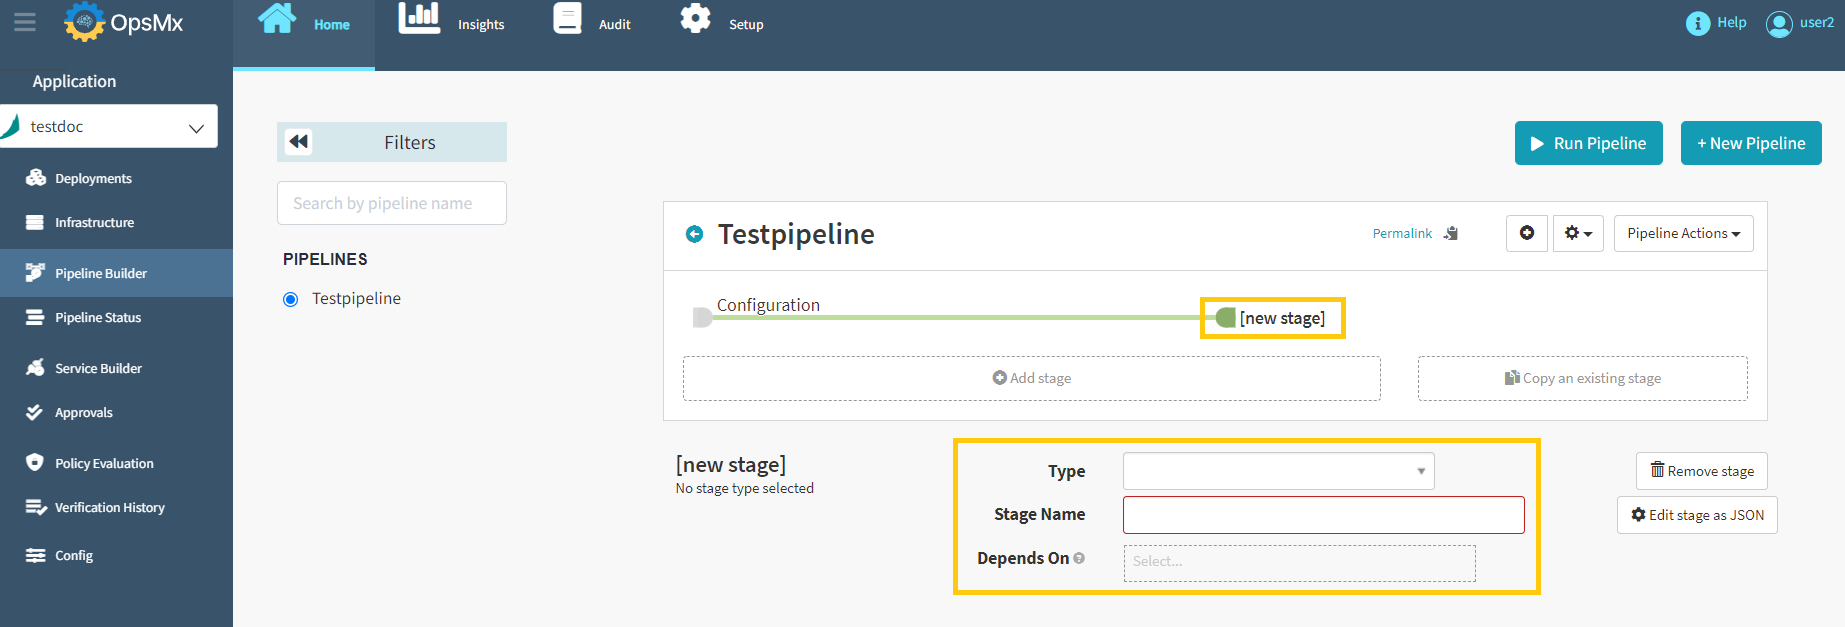Viewport: 1845px width, 627px height.
Task: Click the hamburger menu icon
Action: pos(24,22)
